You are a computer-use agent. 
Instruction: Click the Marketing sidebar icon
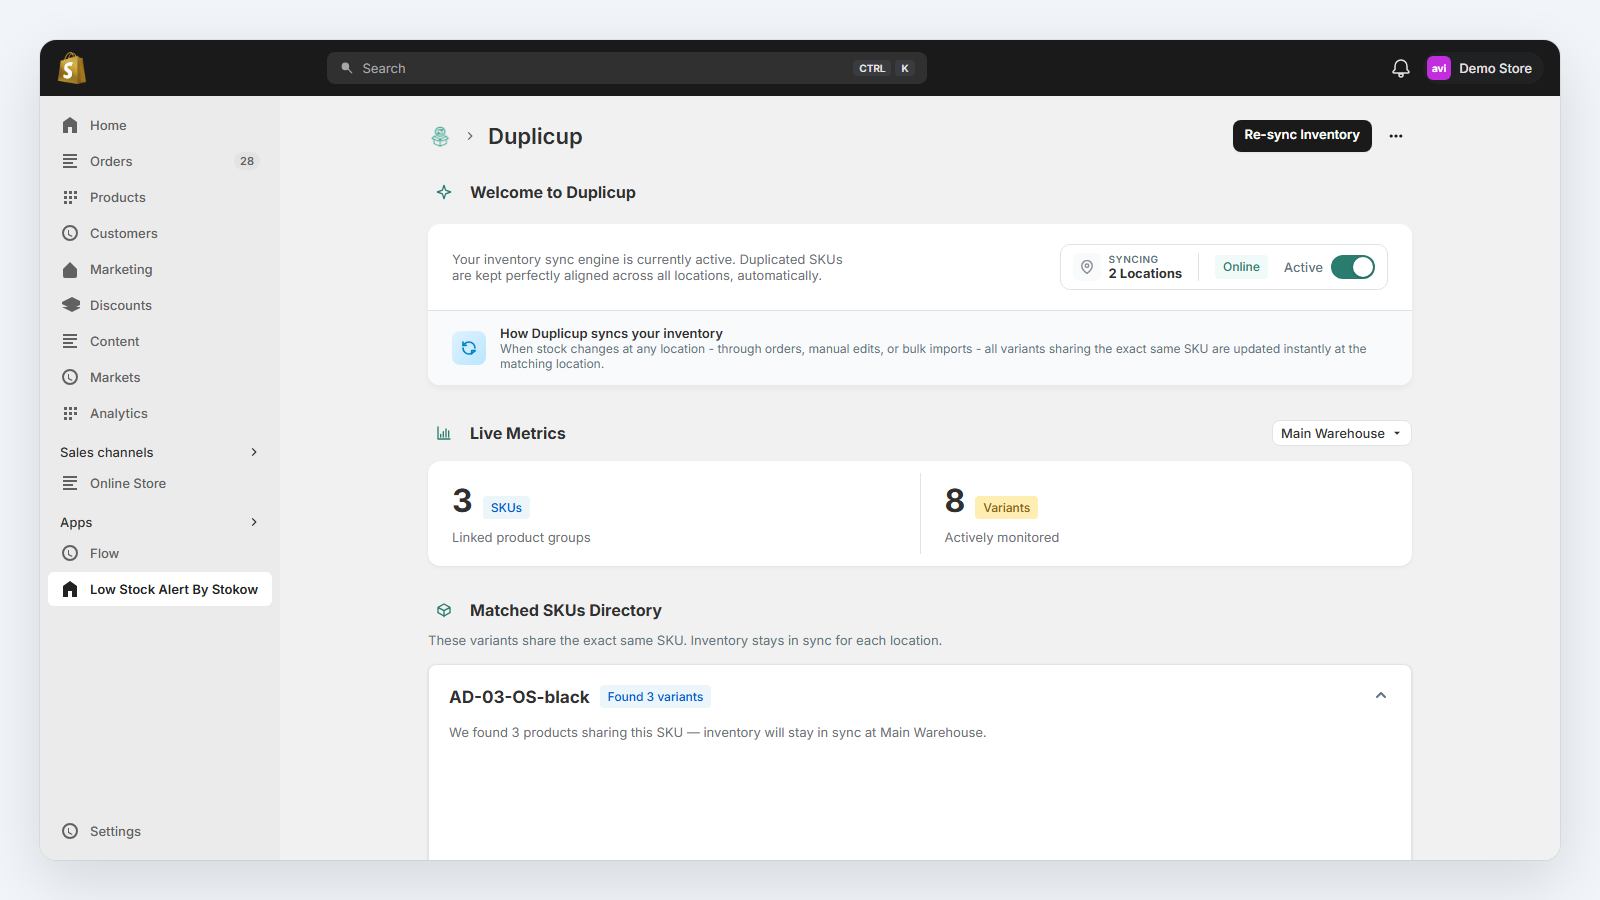tap(70, 269)
